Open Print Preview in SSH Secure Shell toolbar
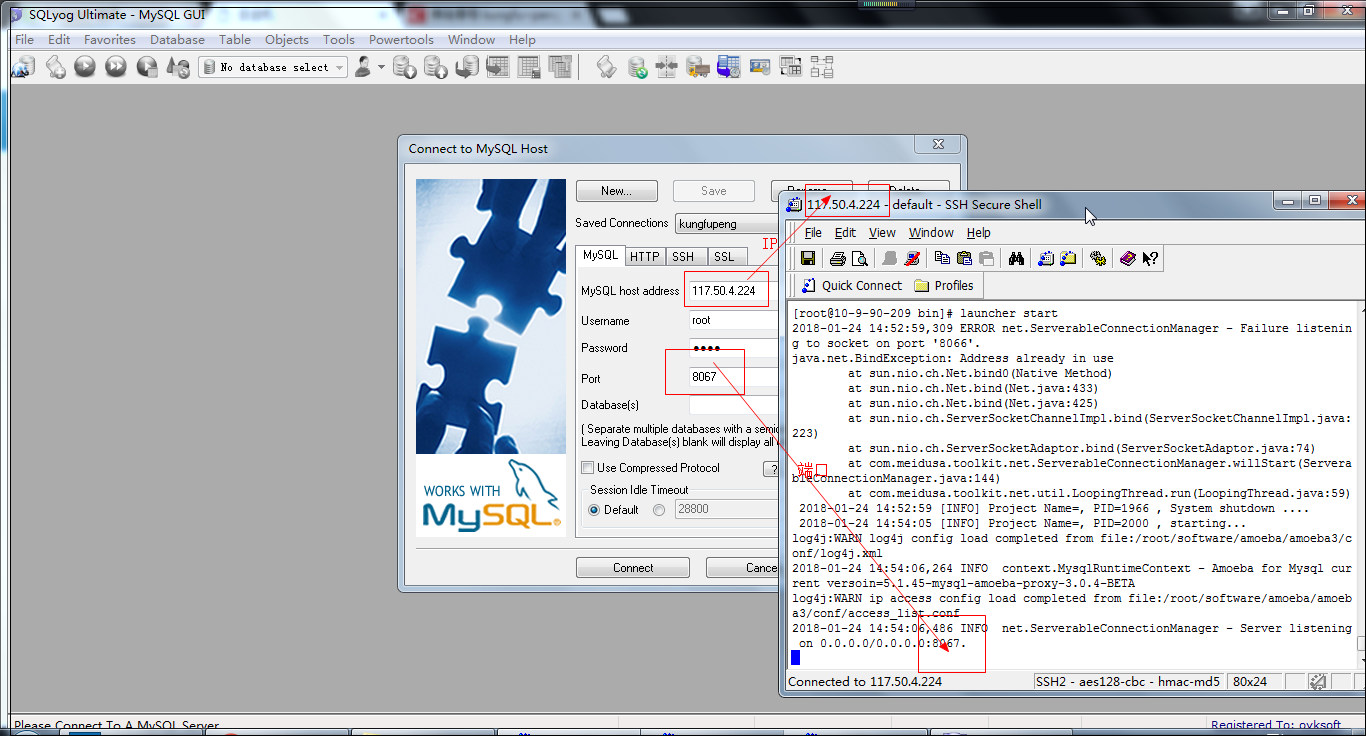This screenshot has height=736, width=1366. click(859, 258)
